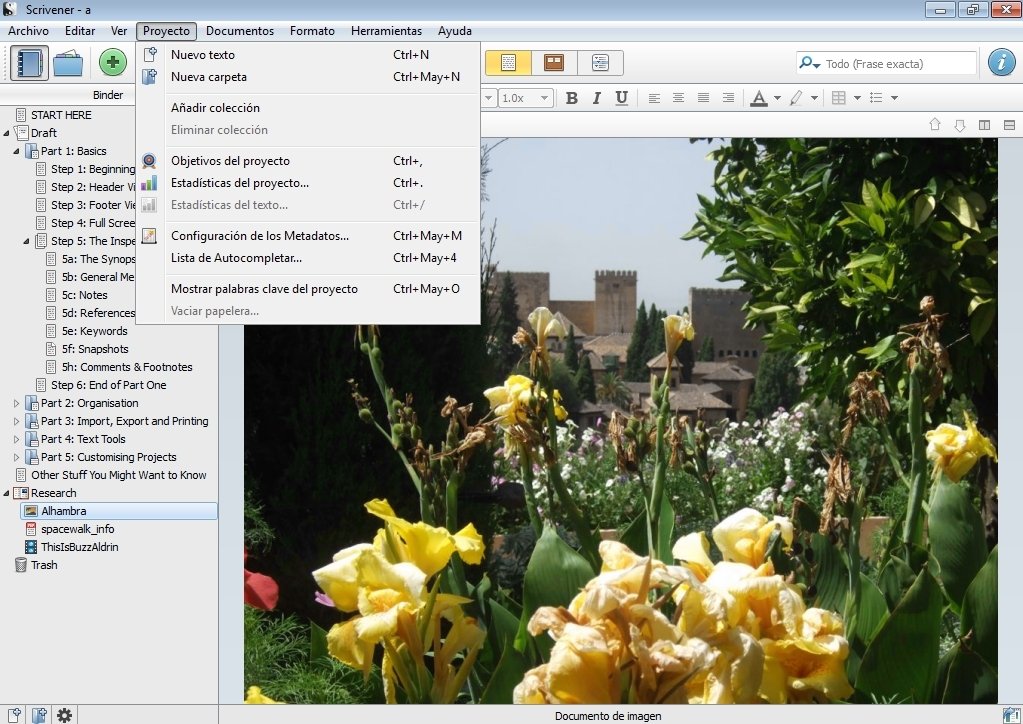Center align text

click(x=679, y=98)
